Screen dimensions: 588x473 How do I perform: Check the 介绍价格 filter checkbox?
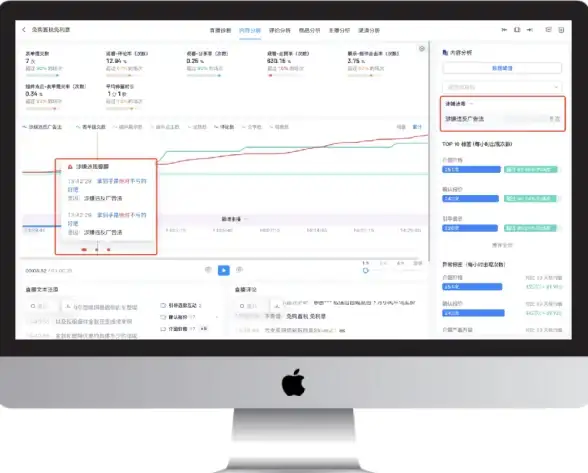click(163, 329)
